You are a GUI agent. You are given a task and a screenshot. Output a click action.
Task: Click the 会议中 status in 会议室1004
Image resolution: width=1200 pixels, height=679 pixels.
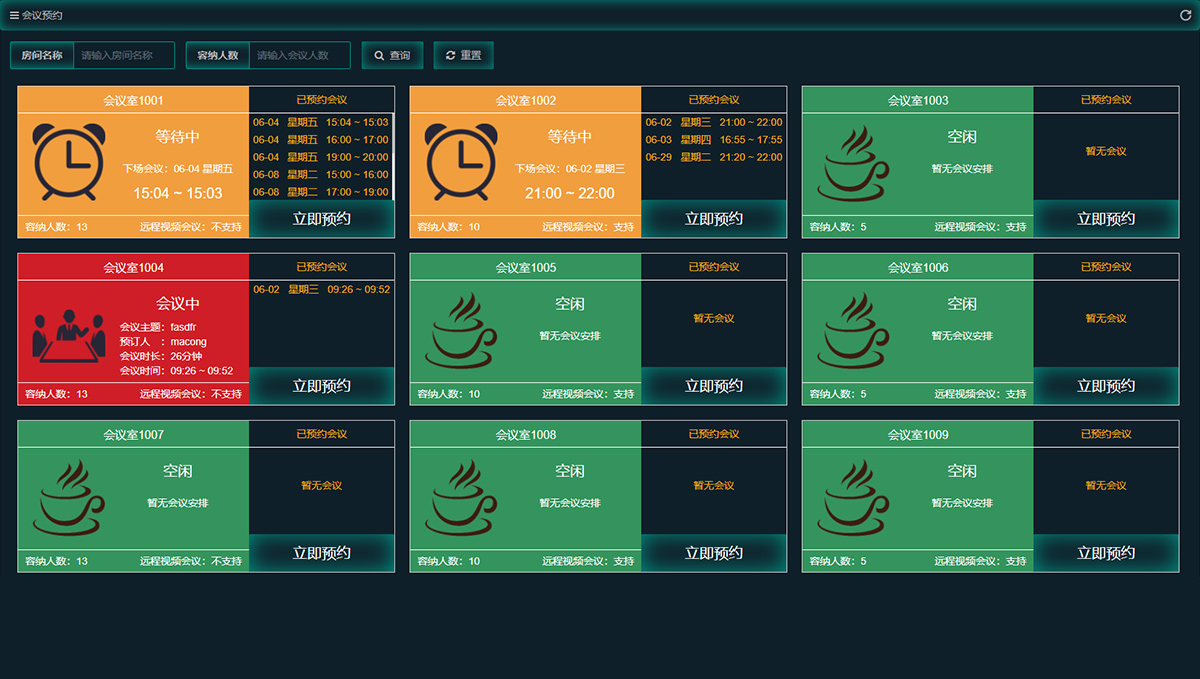click(x=178, y=304)
